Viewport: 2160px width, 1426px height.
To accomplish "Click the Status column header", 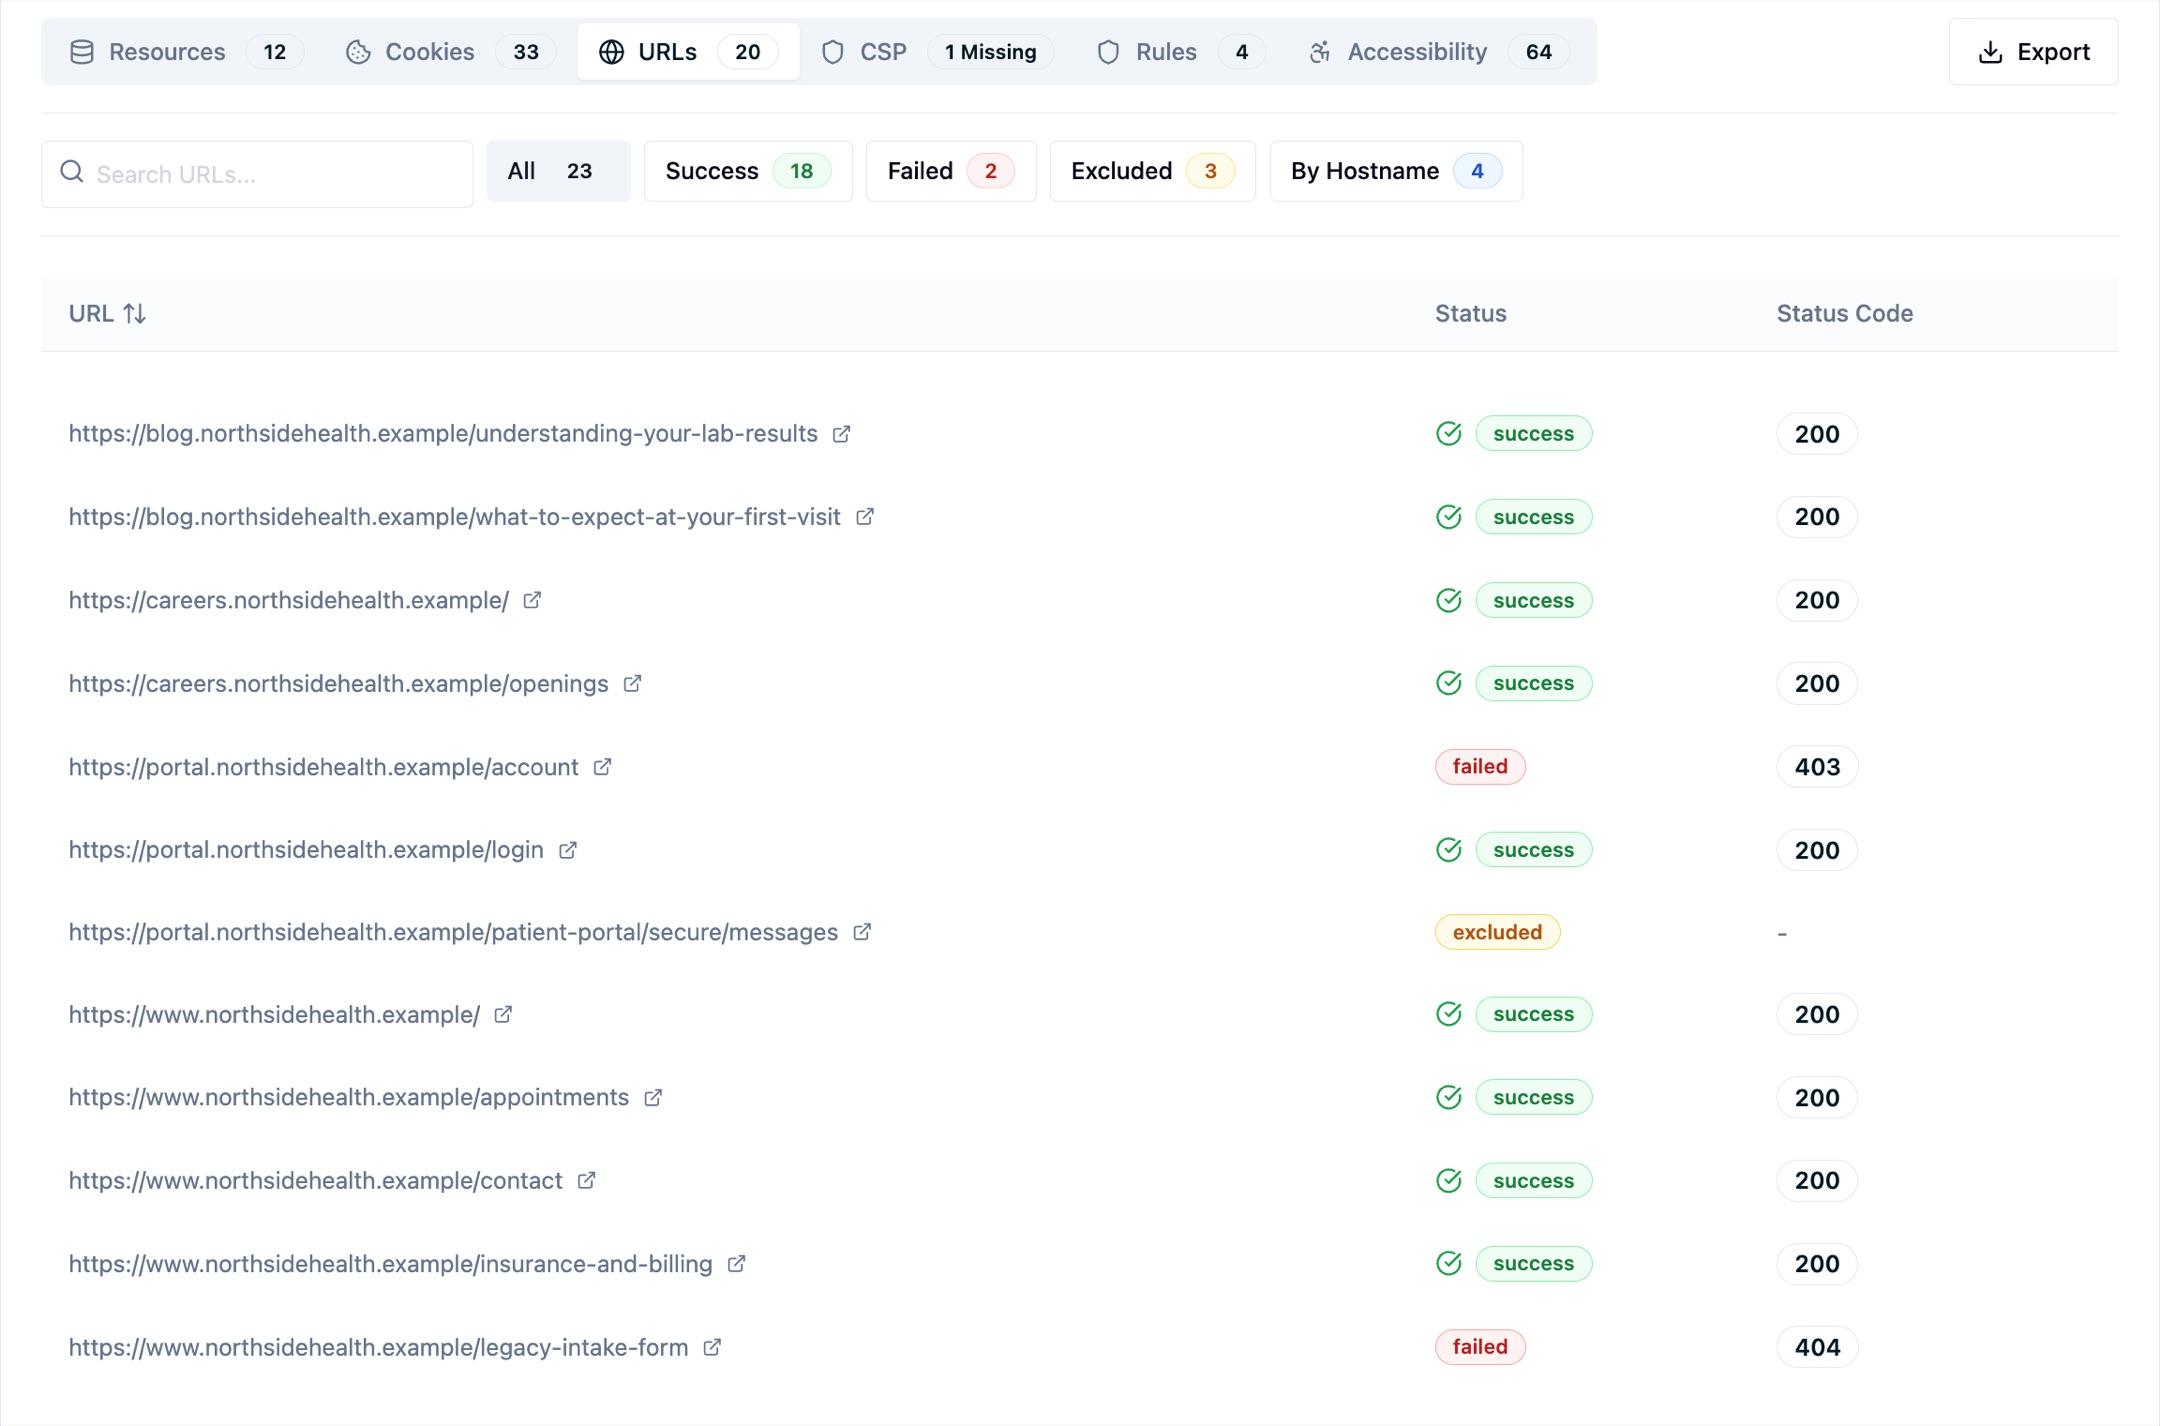I will tap(1470, 314).
